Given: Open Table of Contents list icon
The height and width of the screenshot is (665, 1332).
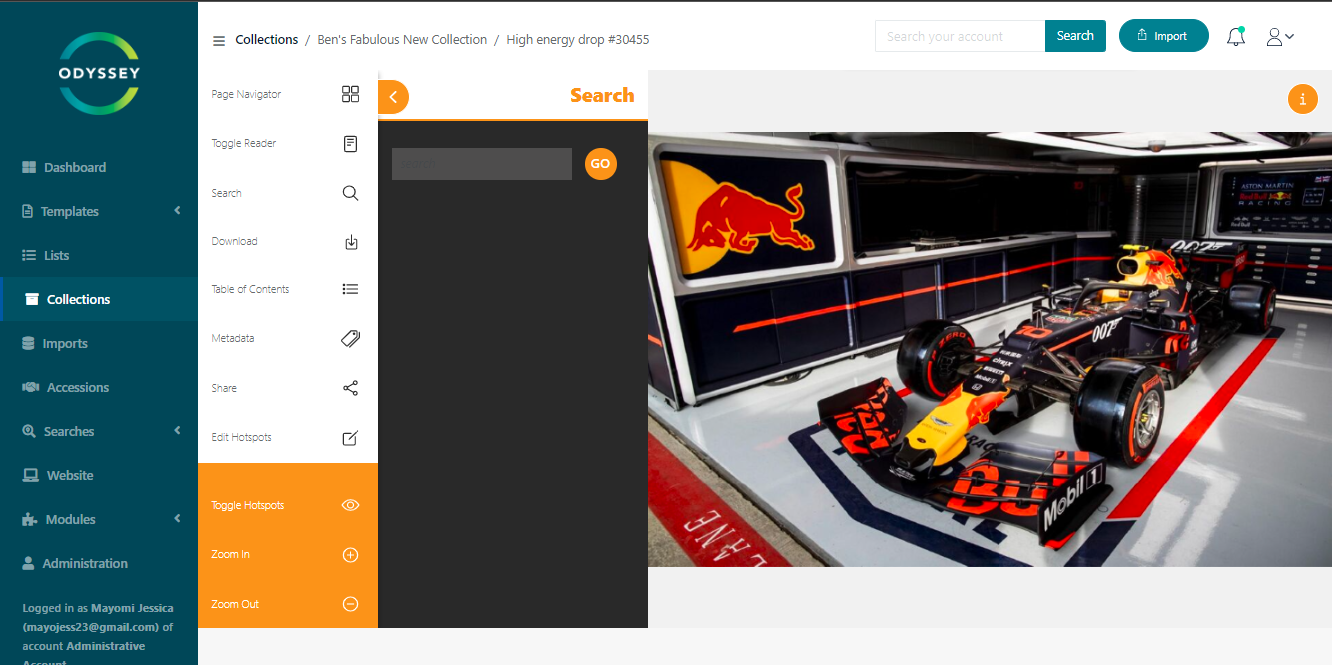Looking at the screenshot, I should [x=350, y=289].
